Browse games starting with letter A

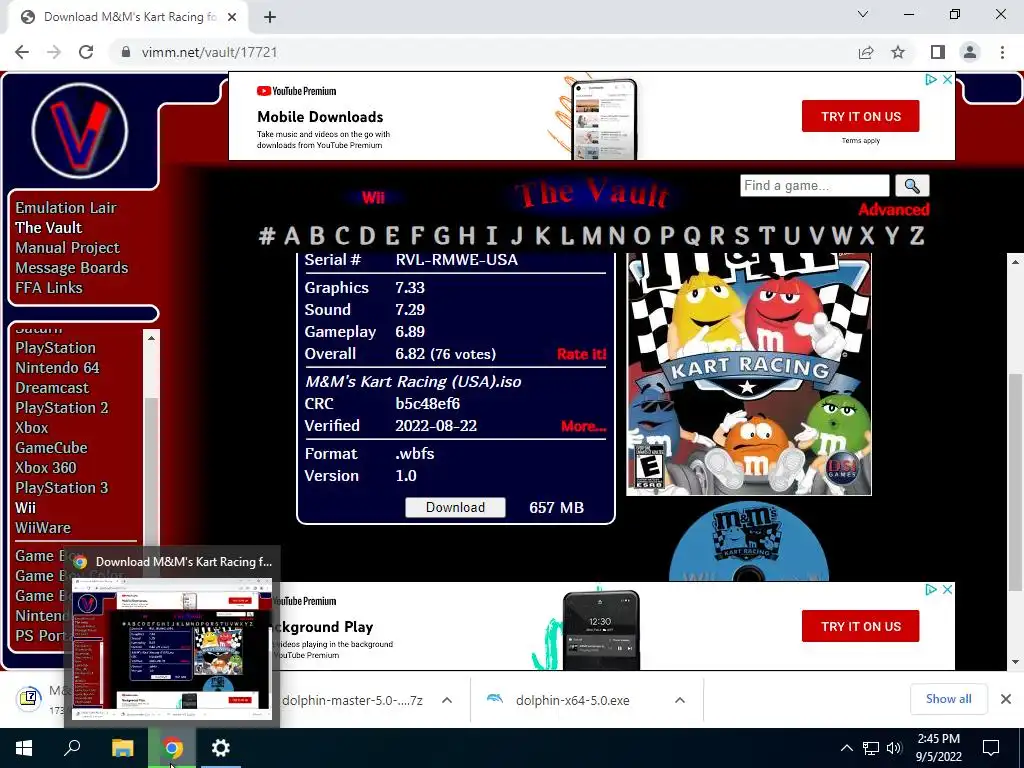[x=292, y=236]
